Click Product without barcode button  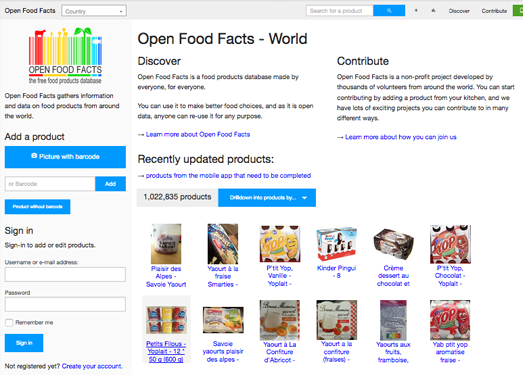37,207
